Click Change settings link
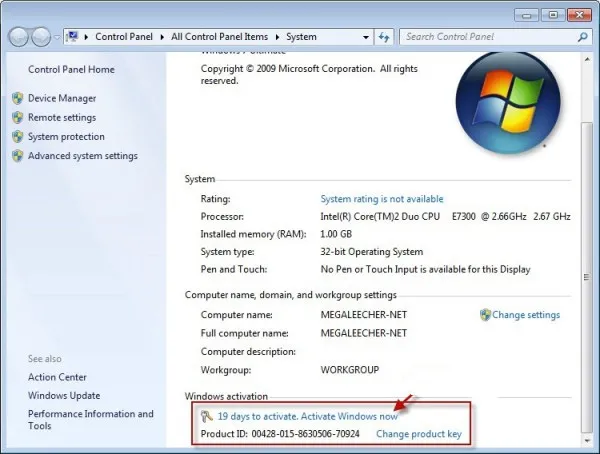 [526, 315]
